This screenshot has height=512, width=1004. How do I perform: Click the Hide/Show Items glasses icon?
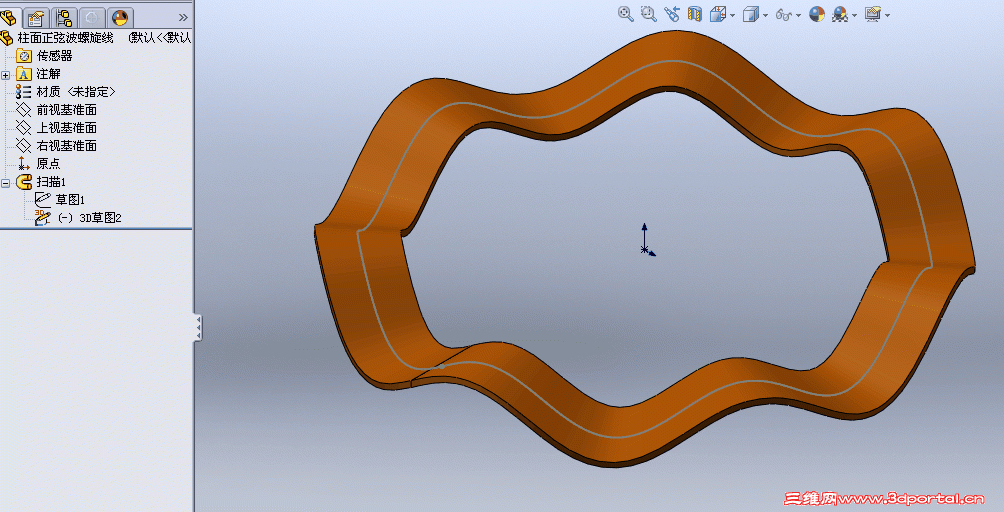[784, 14]
